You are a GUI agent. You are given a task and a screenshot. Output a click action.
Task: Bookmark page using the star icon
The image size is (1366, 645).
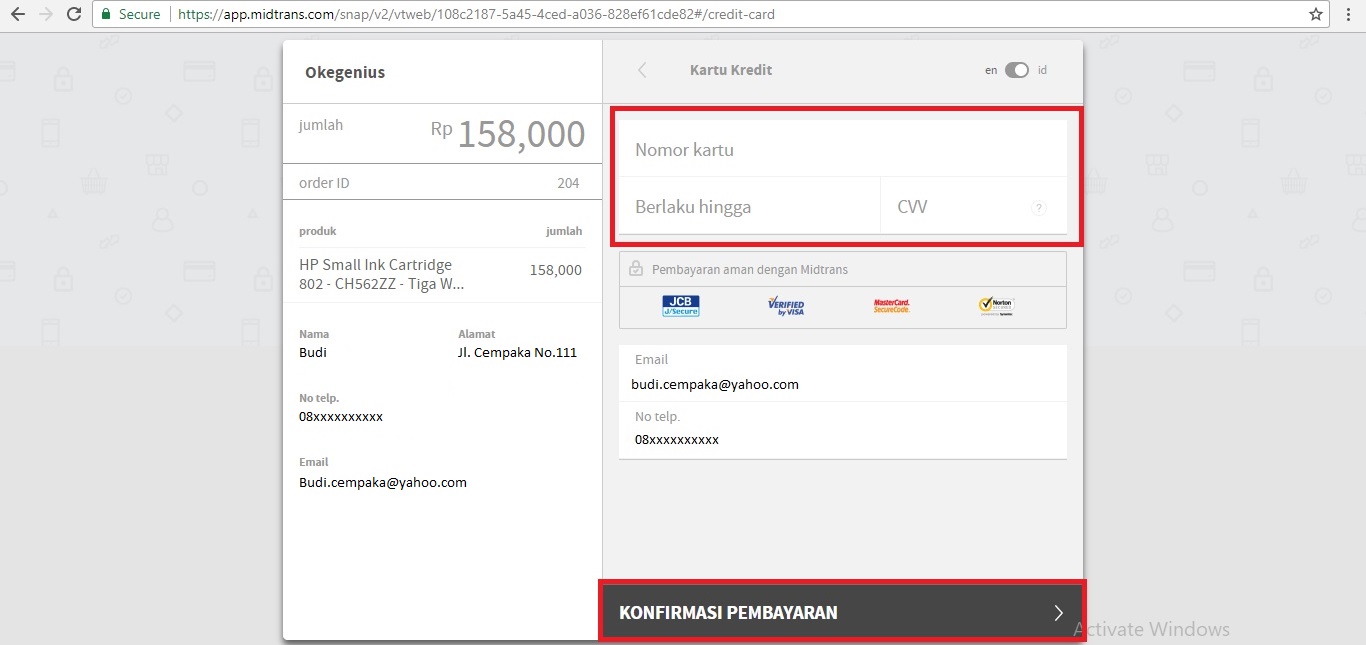pyautogui.click(x=1316, y=15)
